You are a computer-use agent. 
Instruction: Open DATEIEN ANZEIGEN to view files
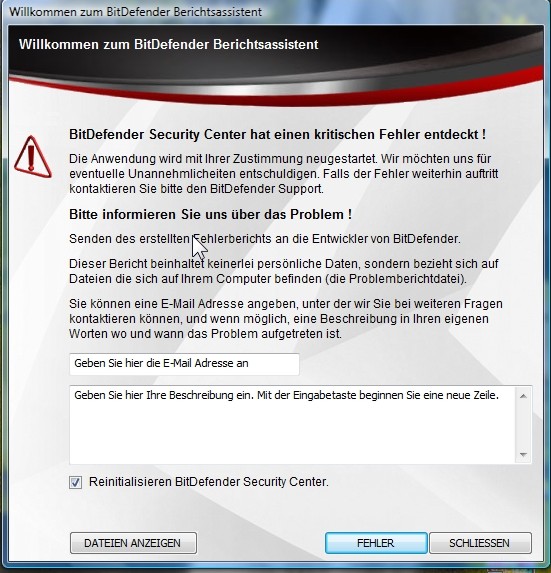tap(133, 543)
